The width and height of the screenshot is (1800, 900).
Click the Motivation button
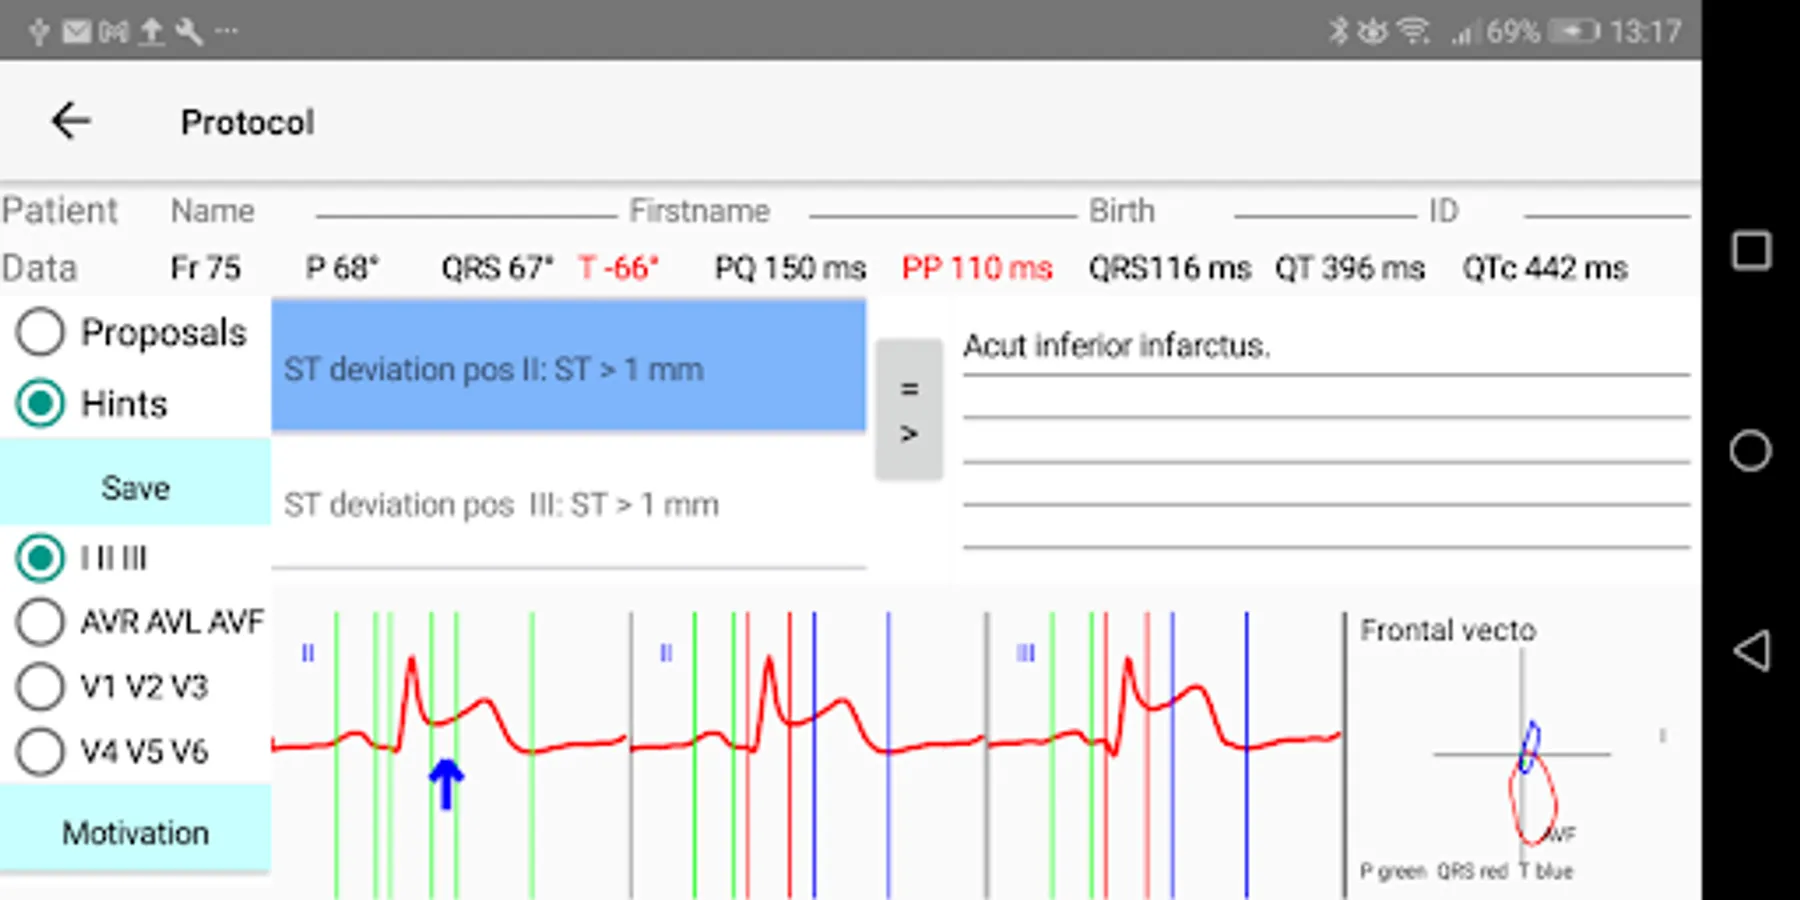[x=135, y=829]
